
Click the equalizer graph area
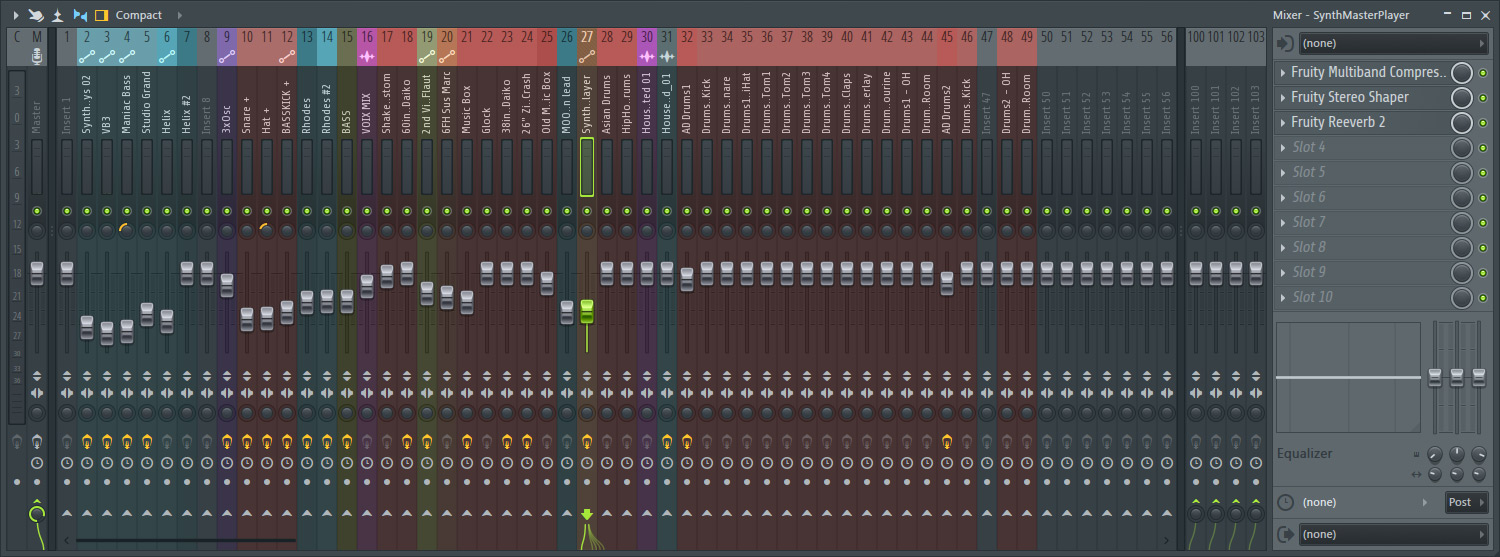1348,378
